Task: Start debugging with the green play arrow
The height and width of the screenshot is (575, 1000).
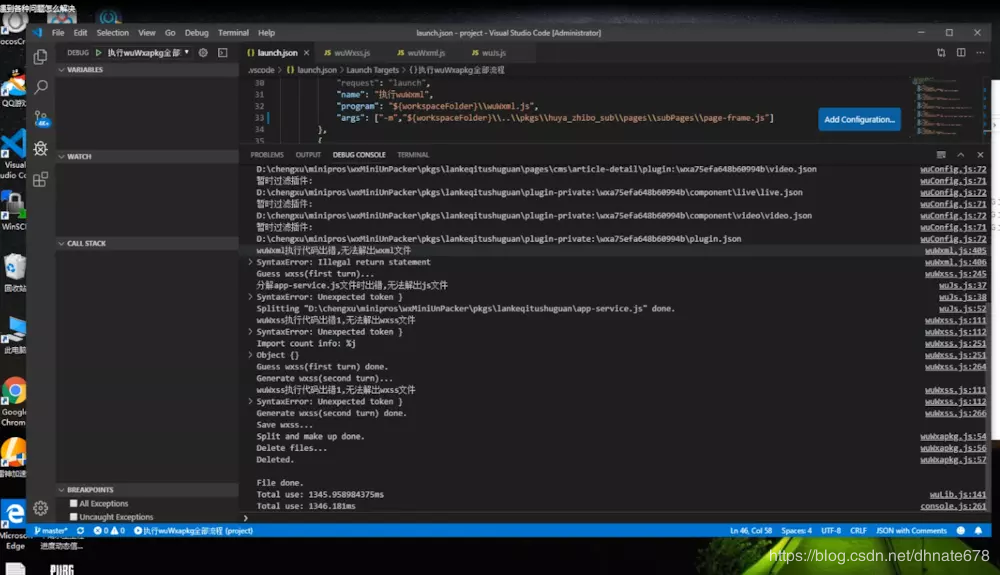Action: [x=98, y=52]
